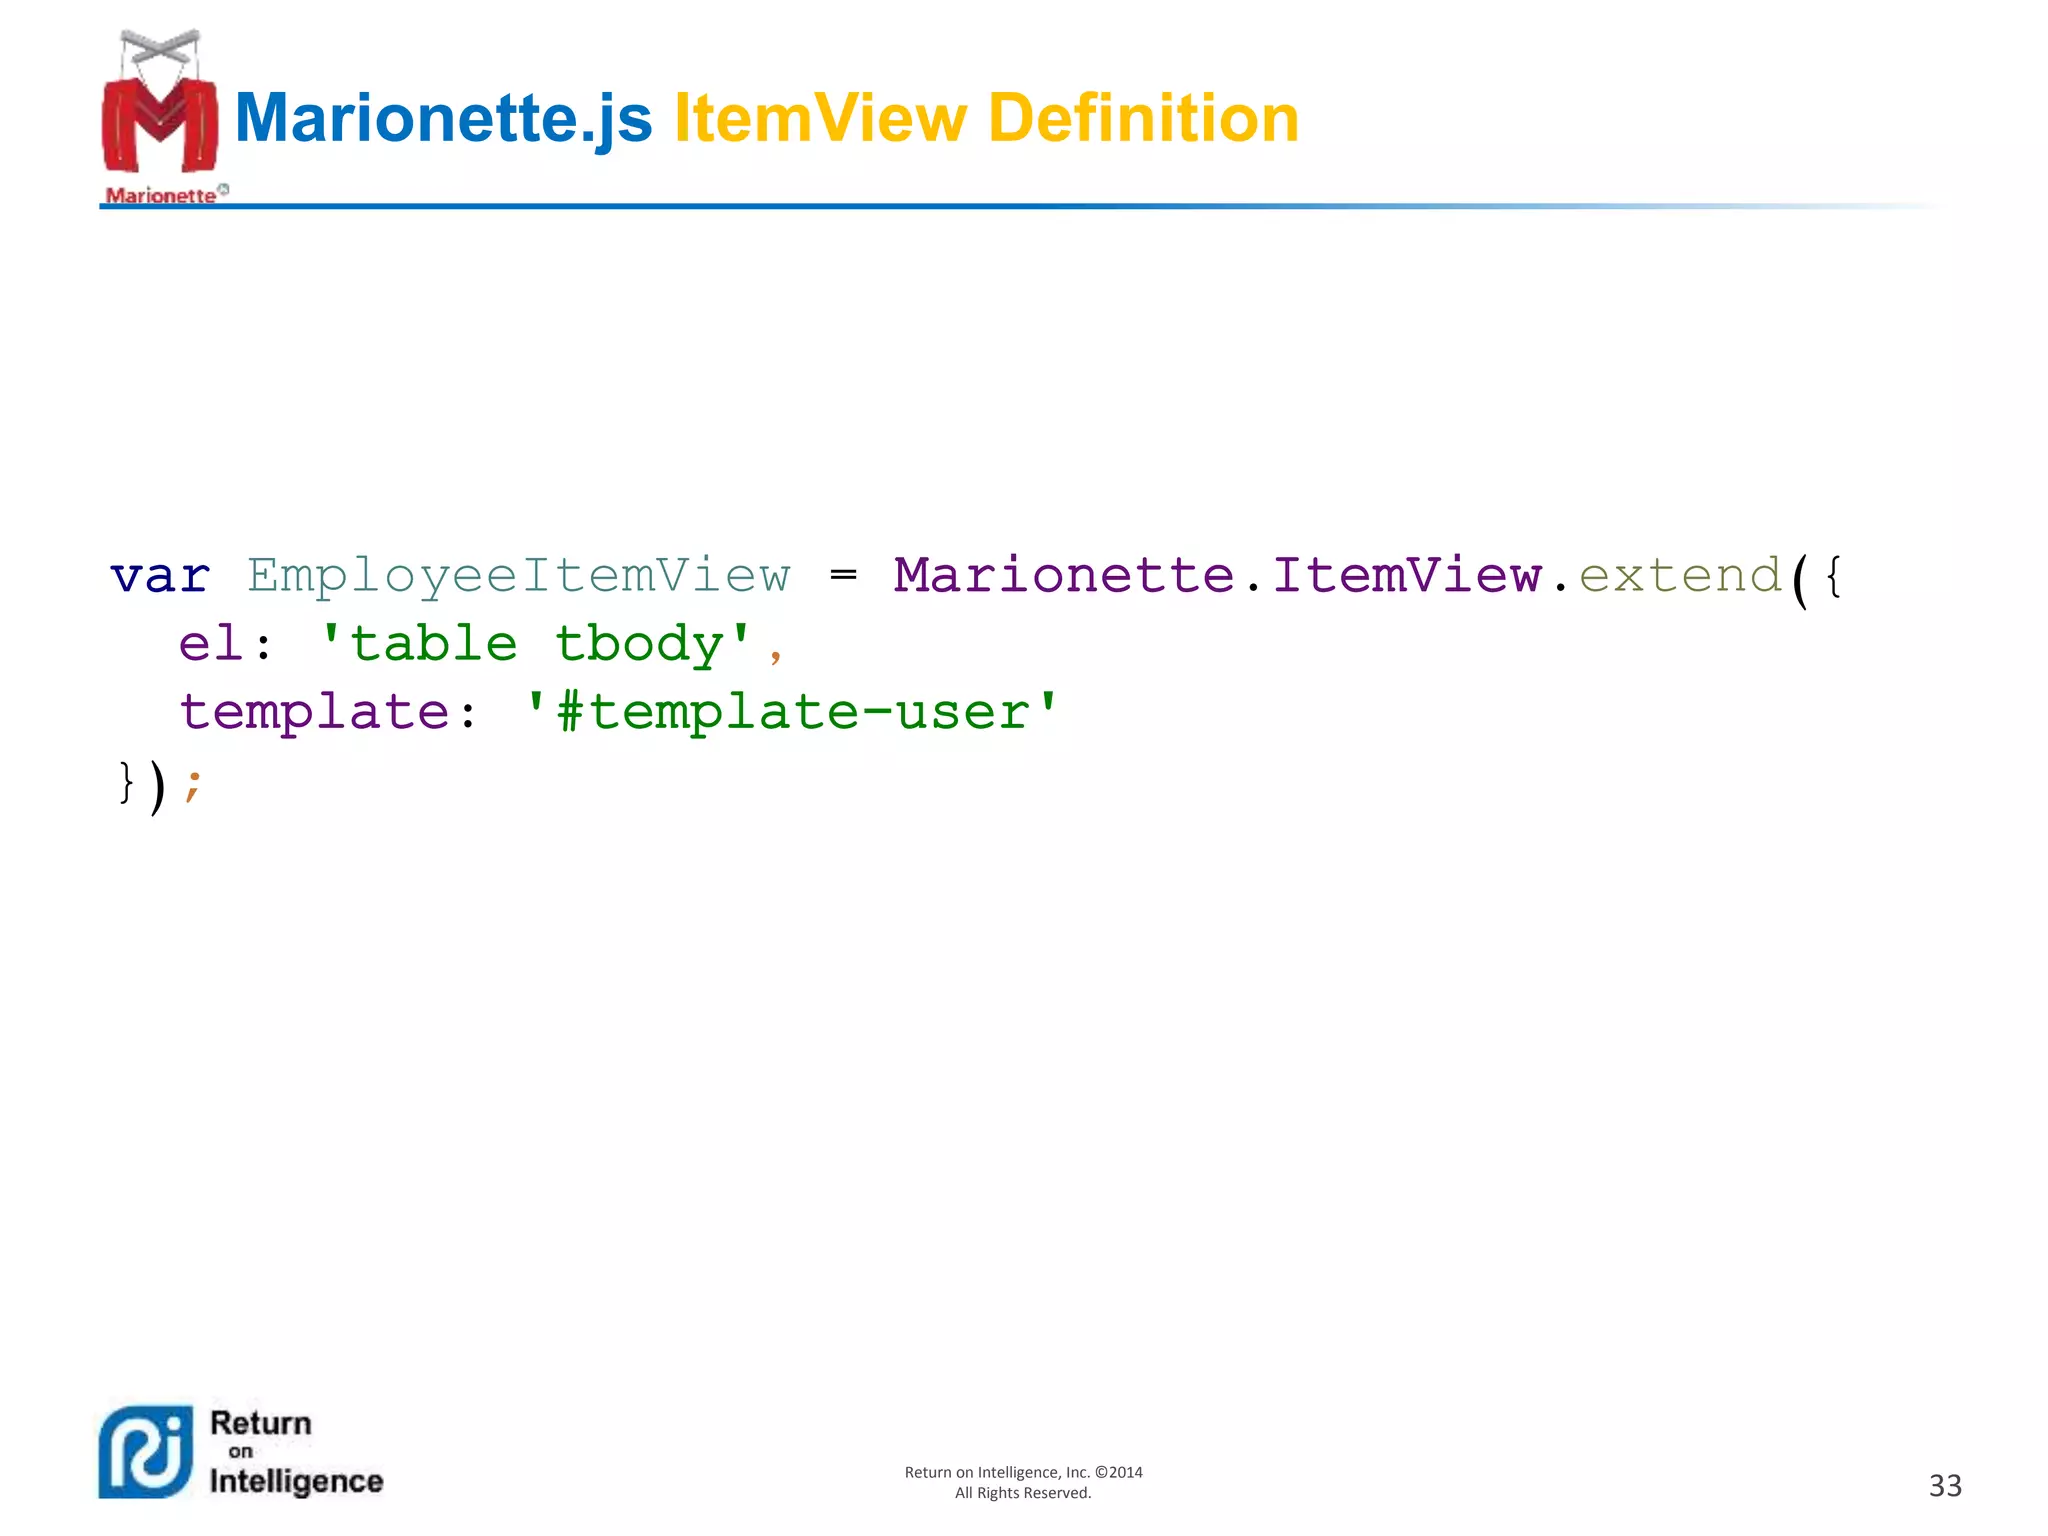Click the Return on Intelligence logo icon
This screenshot has height=1536, width=2048.
146,1452
